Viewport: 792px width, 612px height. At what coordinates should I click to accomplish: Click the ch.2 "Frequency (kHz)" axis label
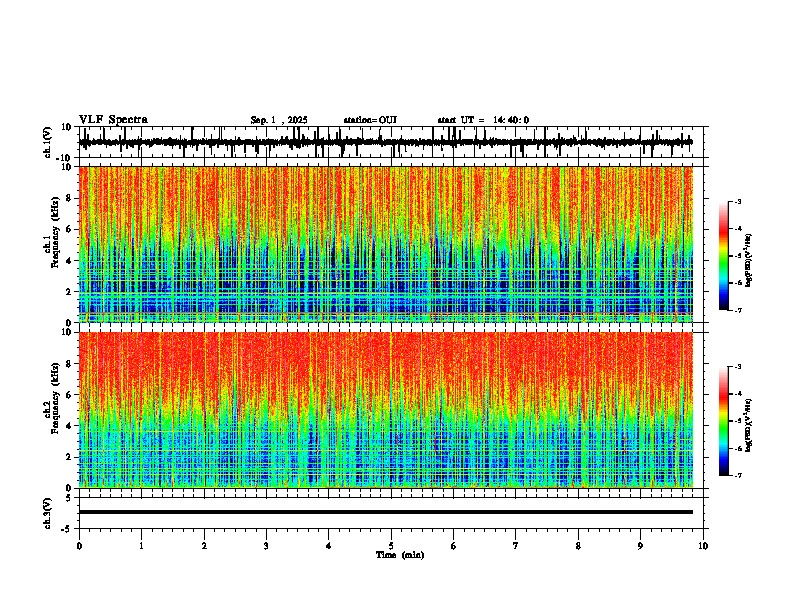55,398
